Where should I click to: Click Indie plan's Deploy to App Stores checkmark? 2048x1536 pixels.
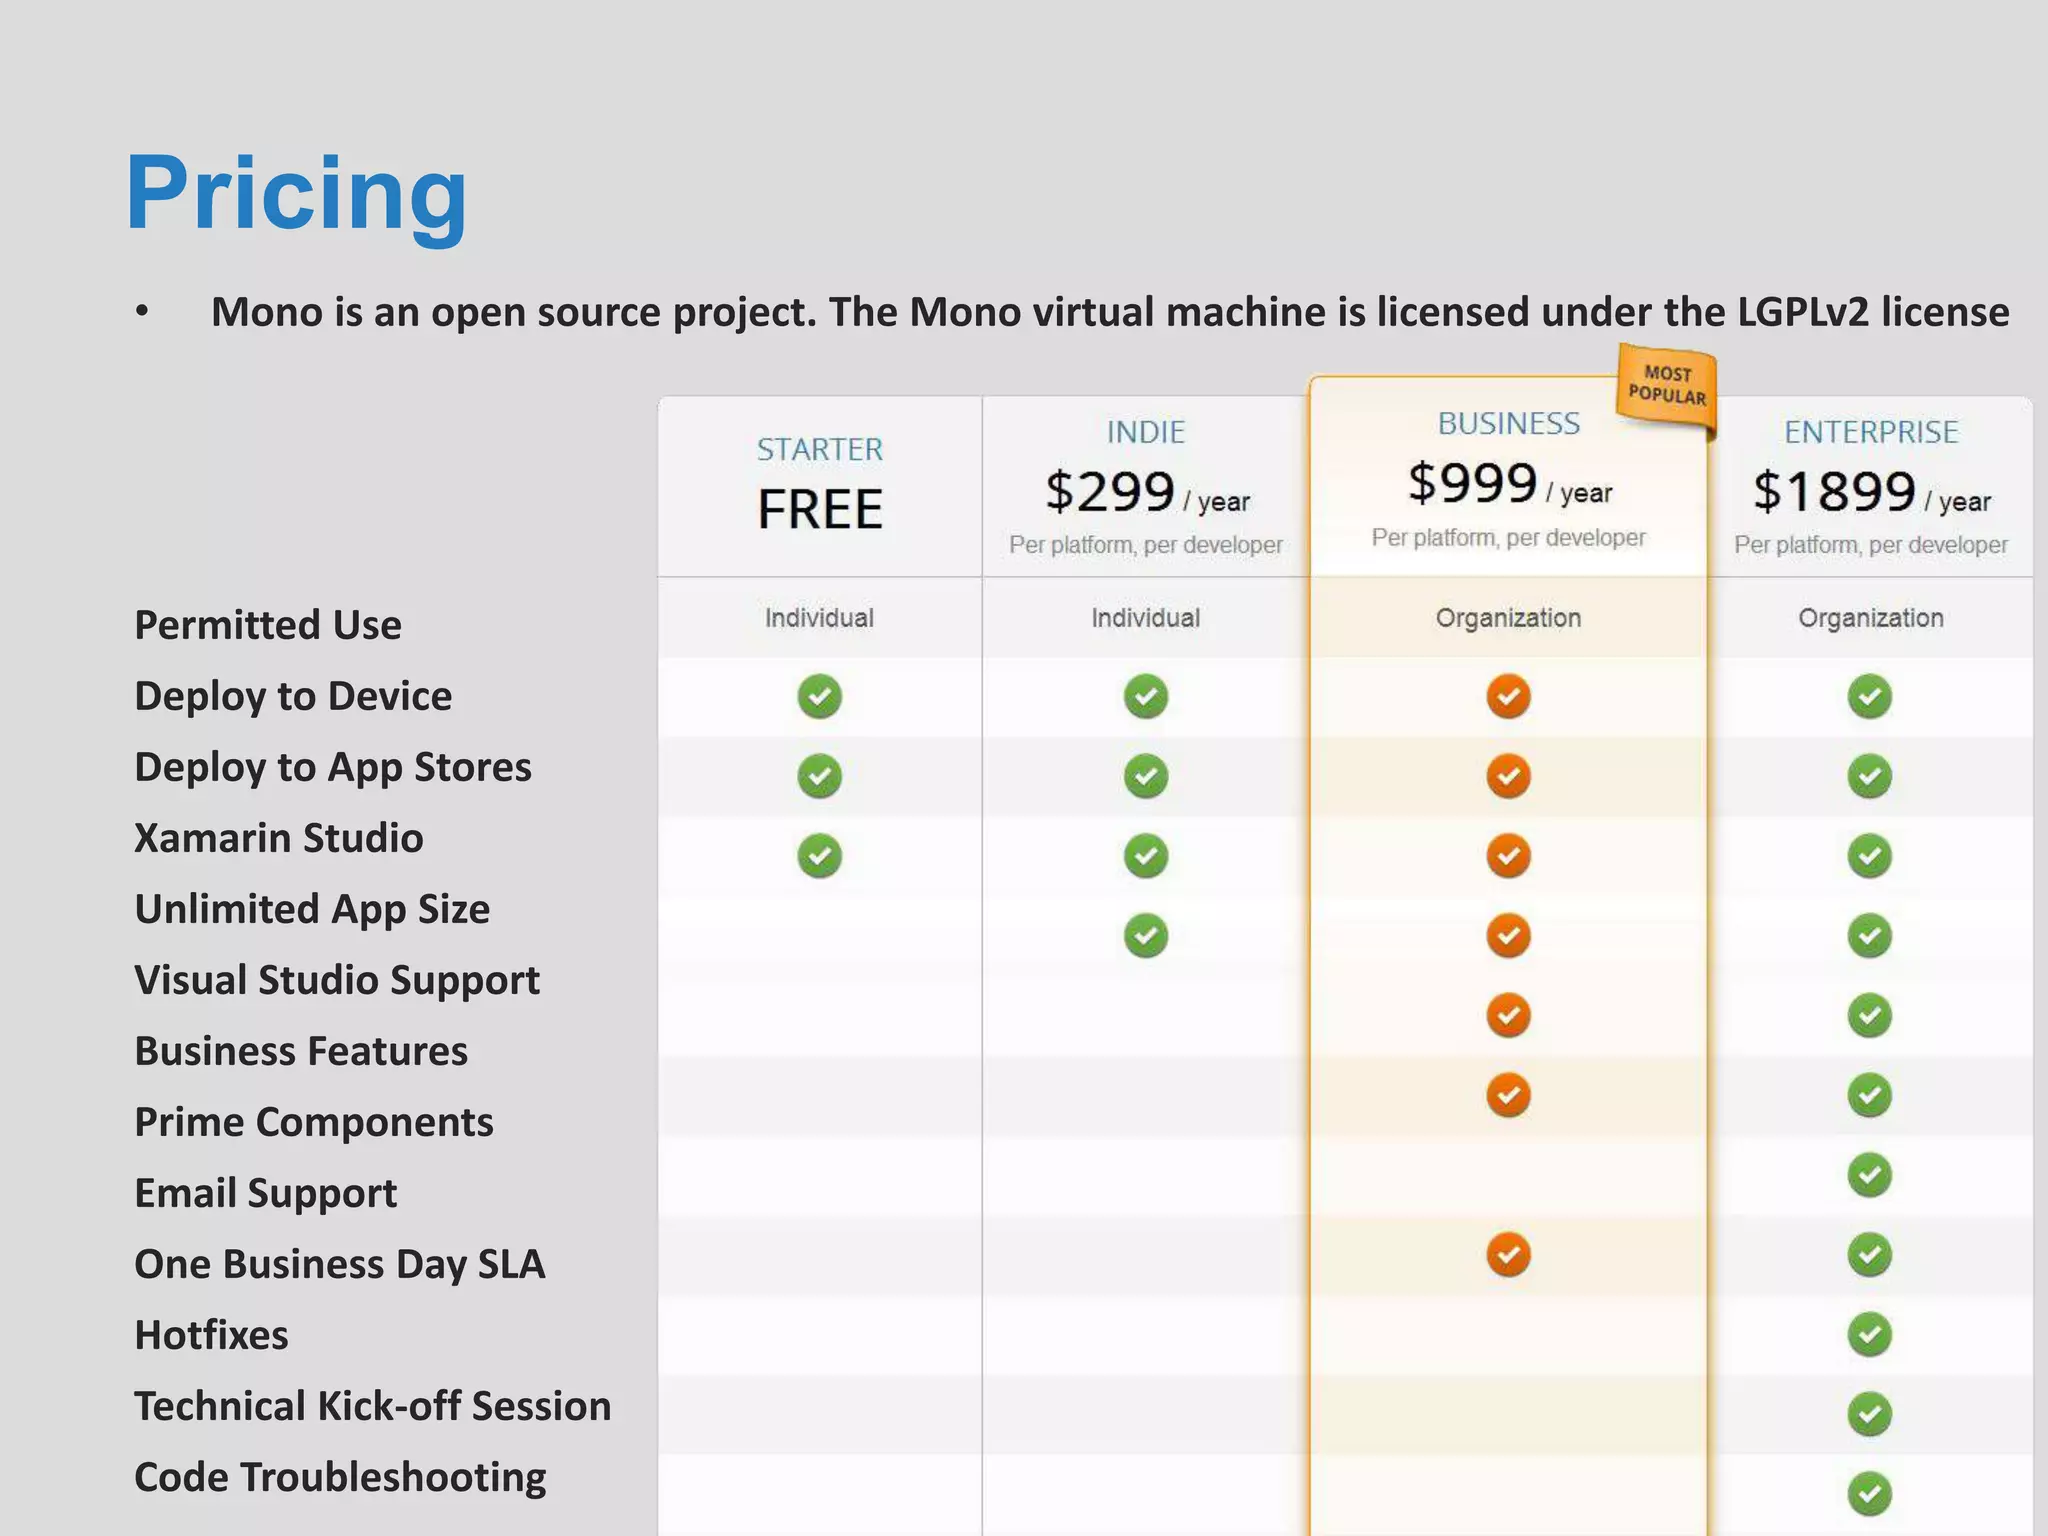pos(1145,776)
